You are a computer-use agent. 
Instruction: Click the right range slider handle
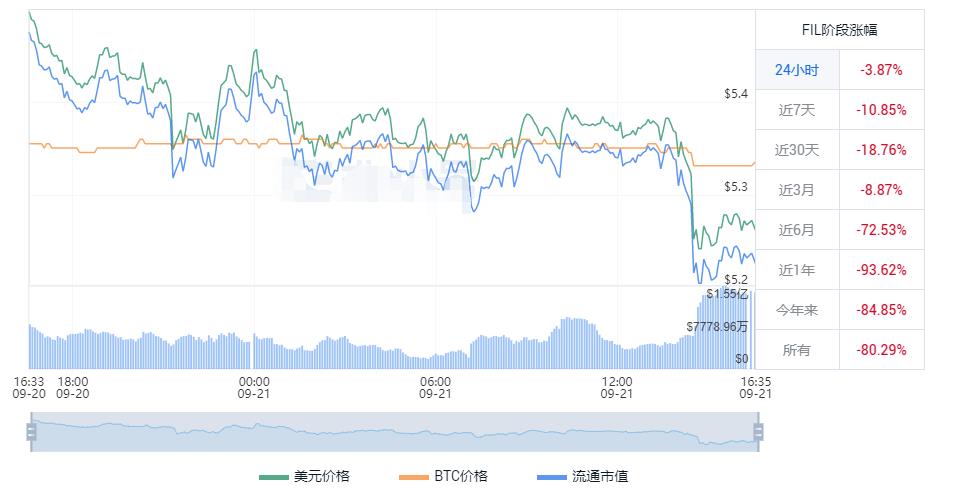point(758,432)
